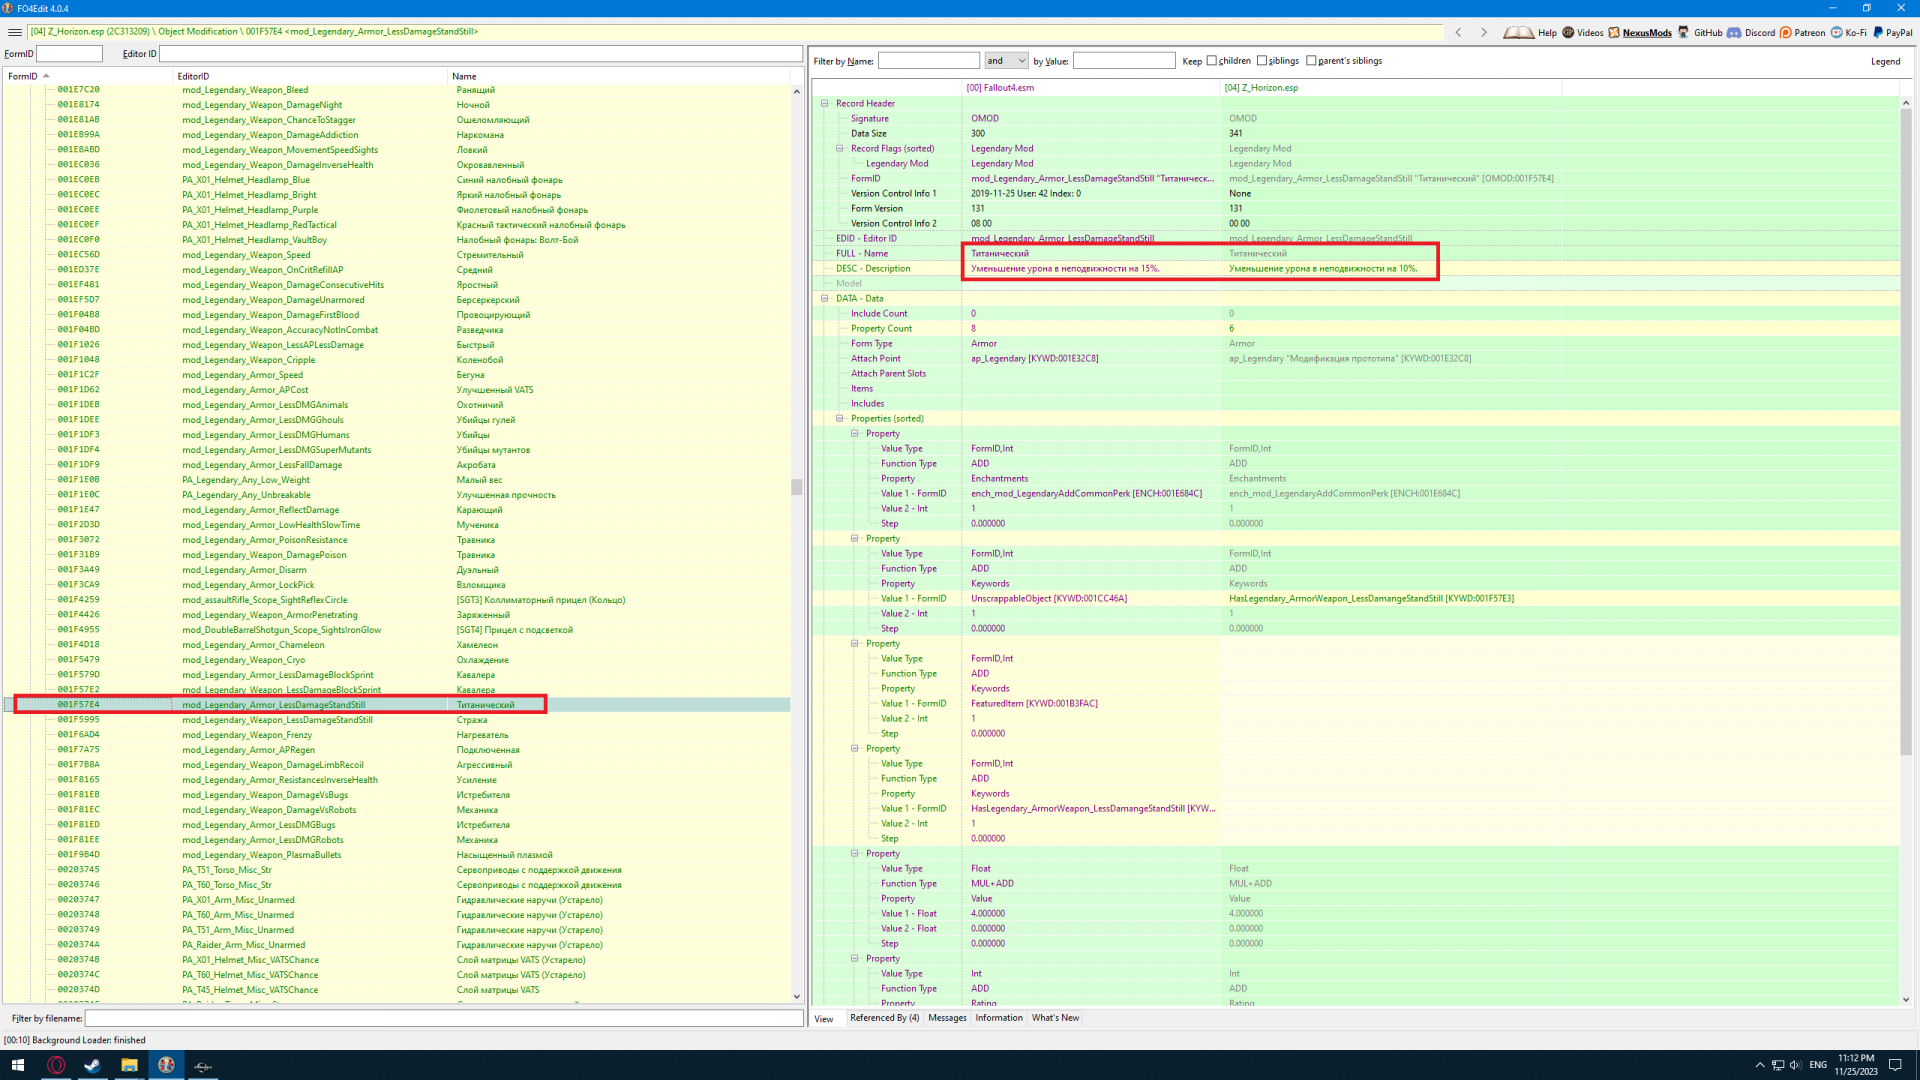Click the Legend button
This screenshot has width=1920, height=1080.
[x=1885, y=61]
